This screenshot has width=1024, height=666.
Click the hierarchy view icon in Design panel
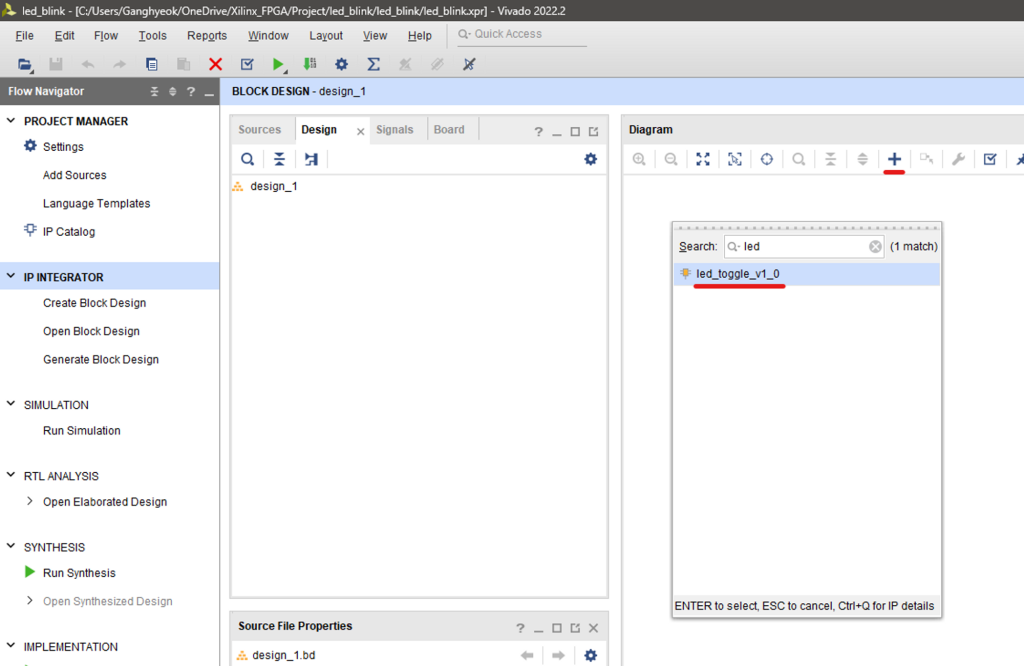[x=312, y=159]
